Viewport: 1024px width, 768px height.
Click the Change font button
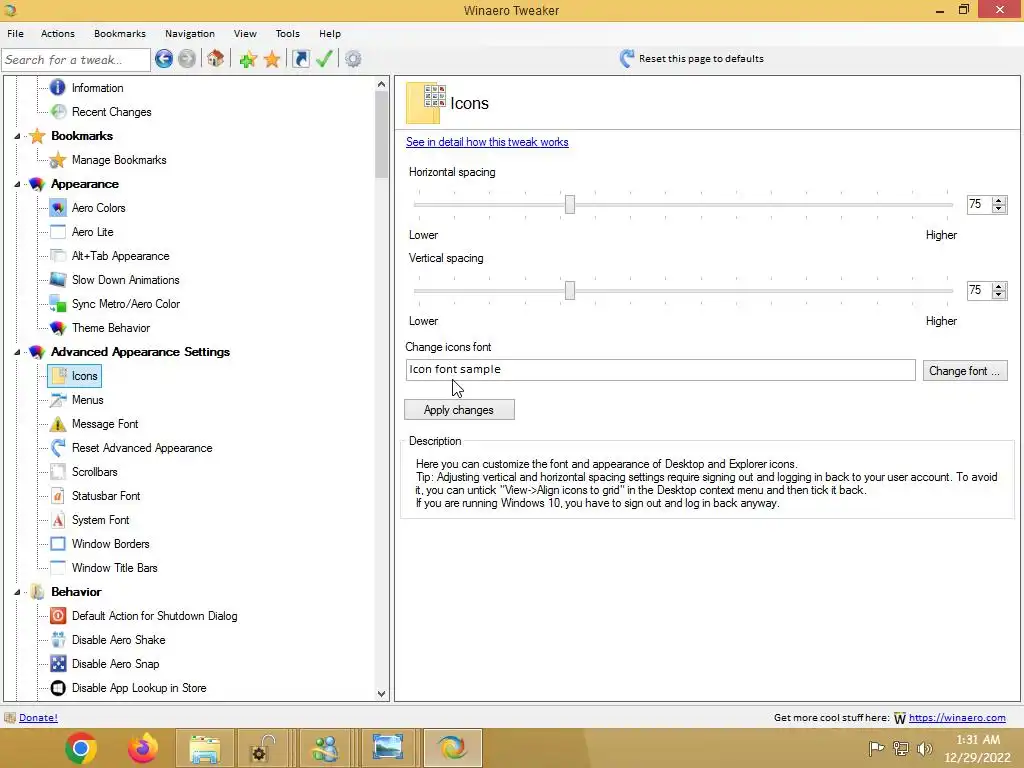click(965, 370)
